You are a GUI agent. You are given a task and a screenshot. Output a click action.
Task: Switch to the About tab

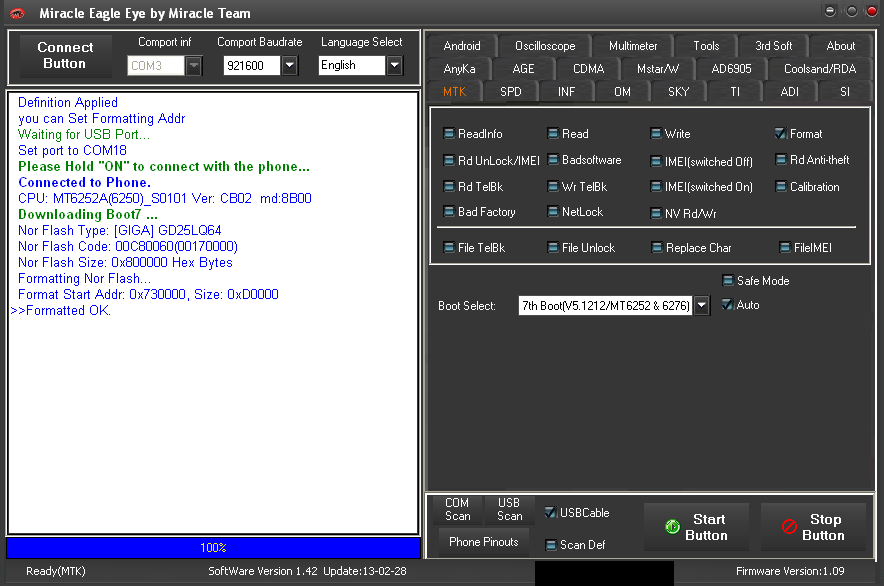click(x=841, y=46)
